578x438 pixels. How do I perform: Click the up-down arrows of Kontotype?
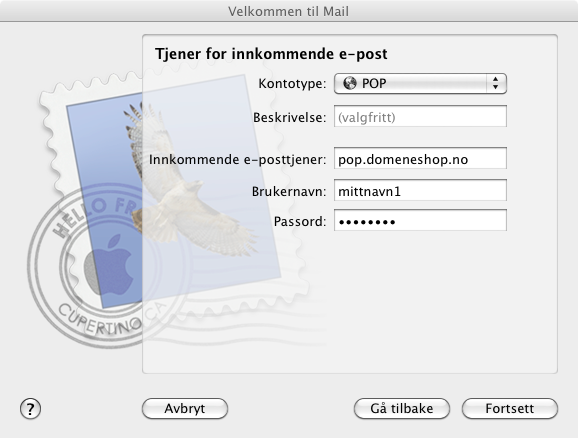(495, 83)
